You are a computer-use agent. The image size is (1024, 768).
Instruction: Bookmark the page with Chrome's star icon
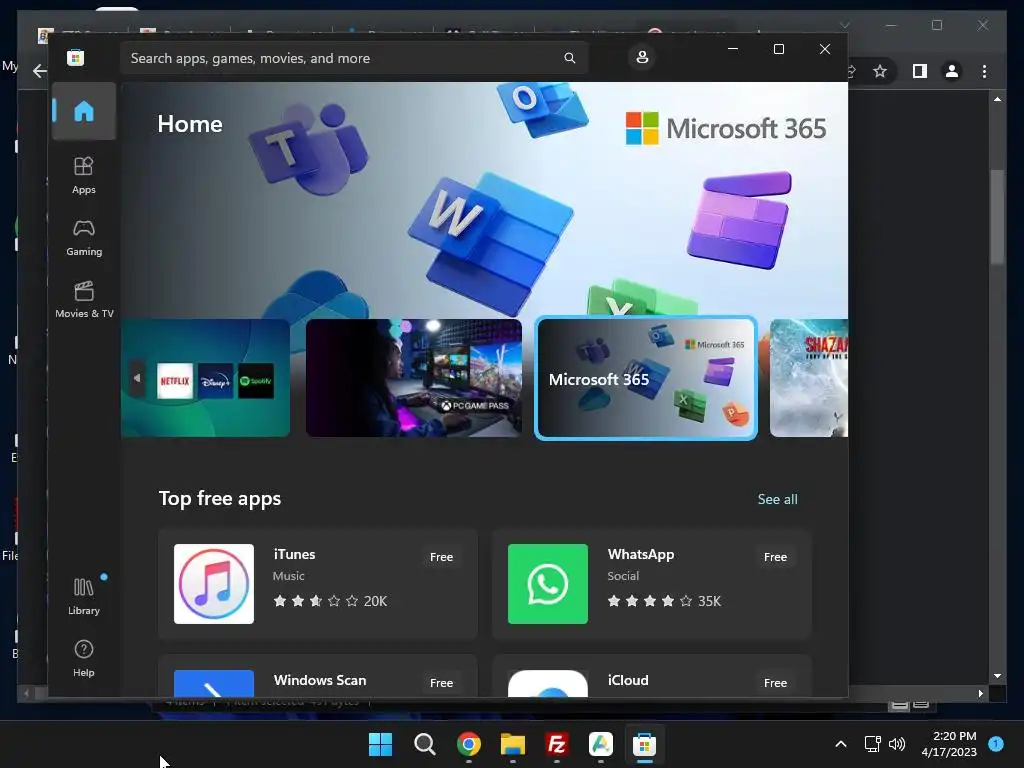tap(880, 71)
